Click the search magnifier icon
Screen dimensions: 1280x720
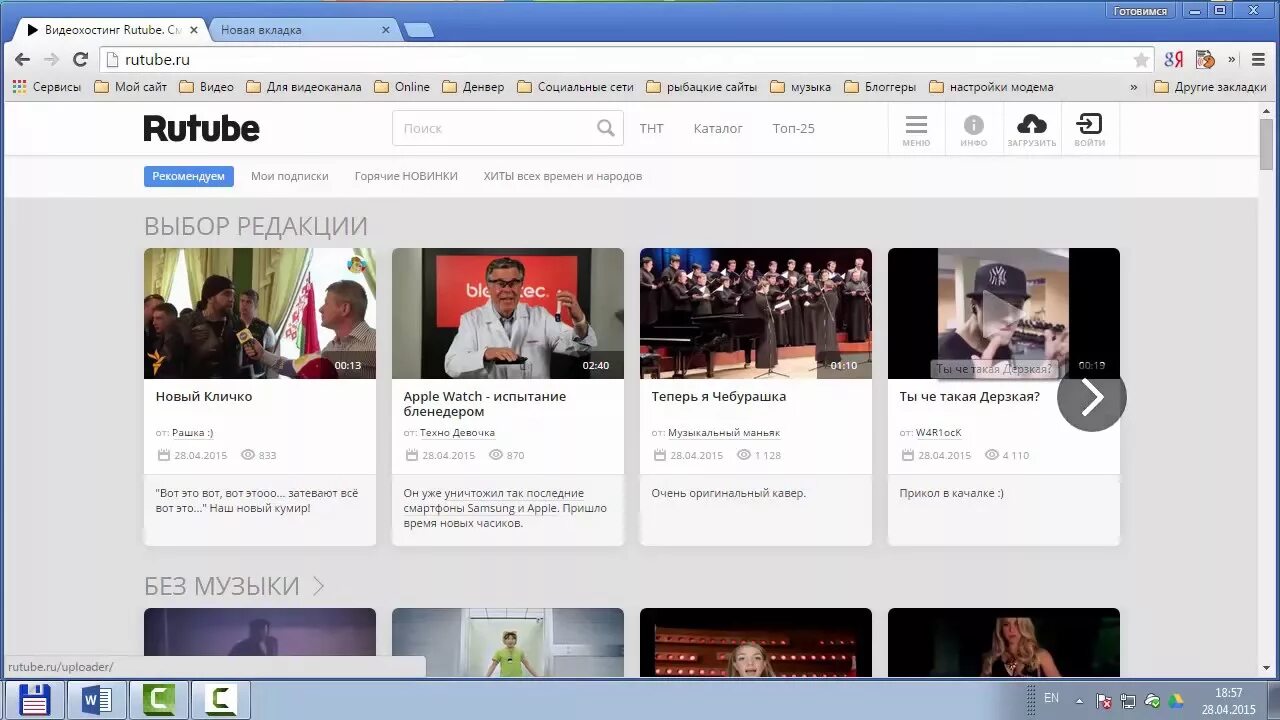(x=606, y=128)
